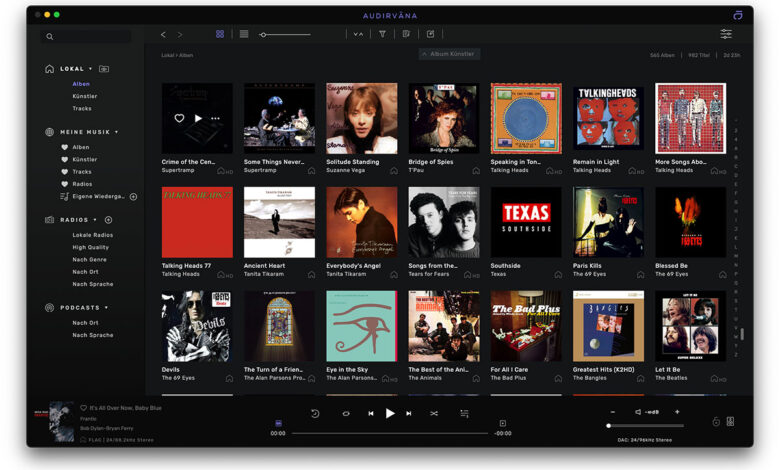This screenshot has height=470, width=780.
Task: Click the Talking Heads artist under Speaking in Ton..
Action: 509,171
